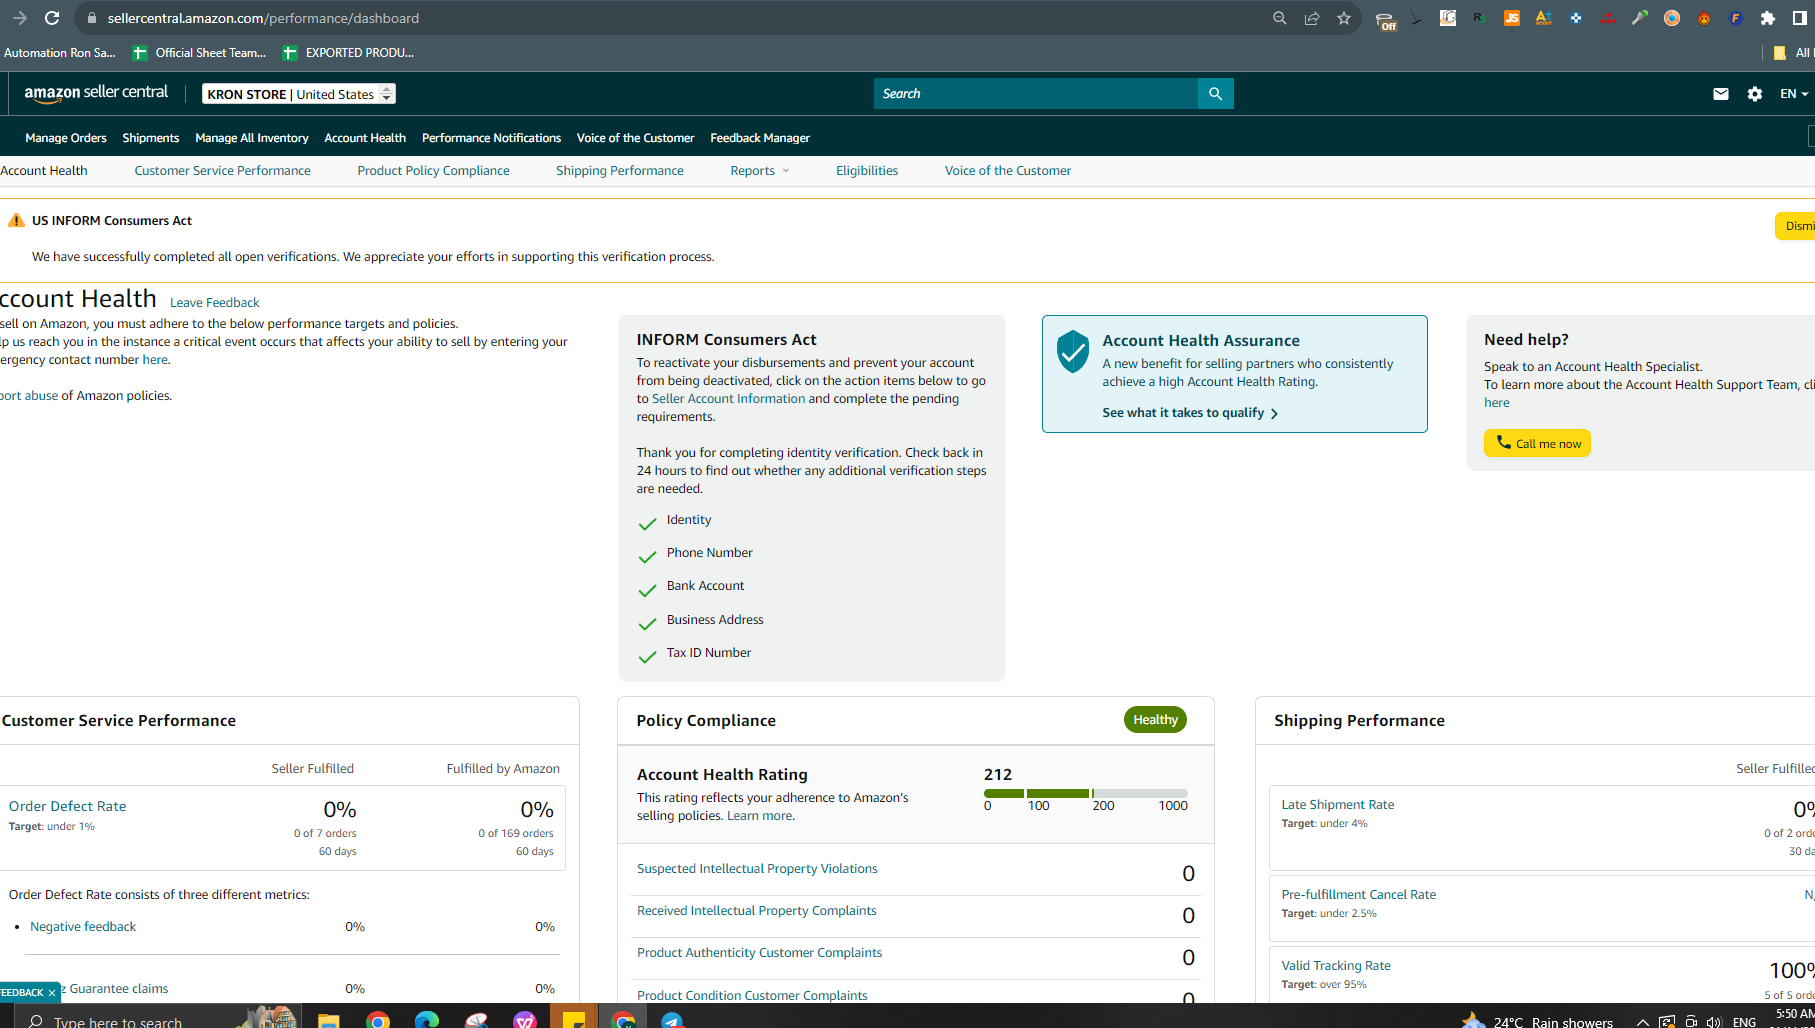Open Manage All Inventory
Viewport: 1815px width, 1028px height.
click(x=252, y=138)
